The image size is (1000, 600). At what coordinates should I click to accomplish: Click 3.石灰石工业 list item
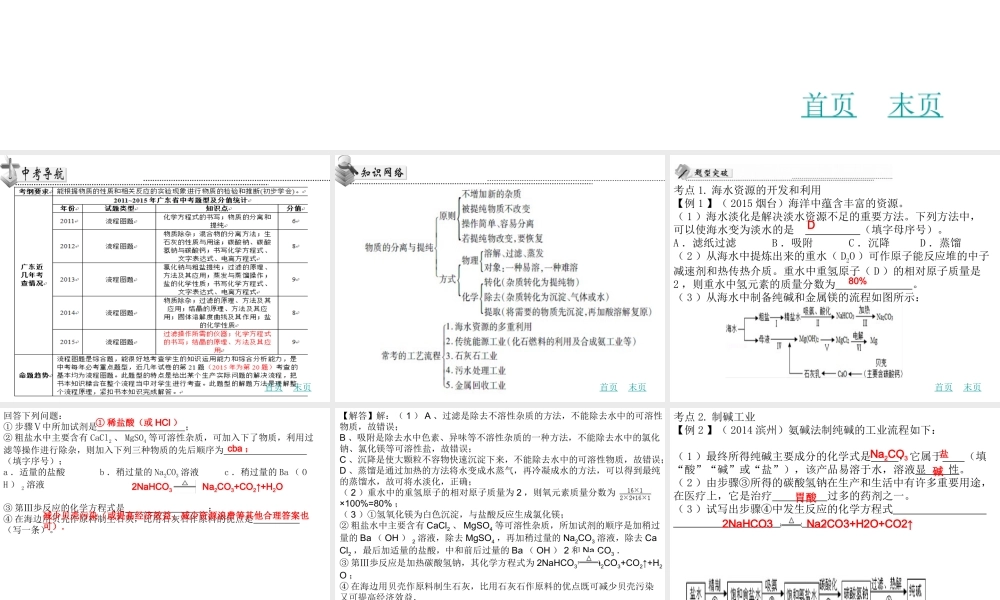(471, 356)
